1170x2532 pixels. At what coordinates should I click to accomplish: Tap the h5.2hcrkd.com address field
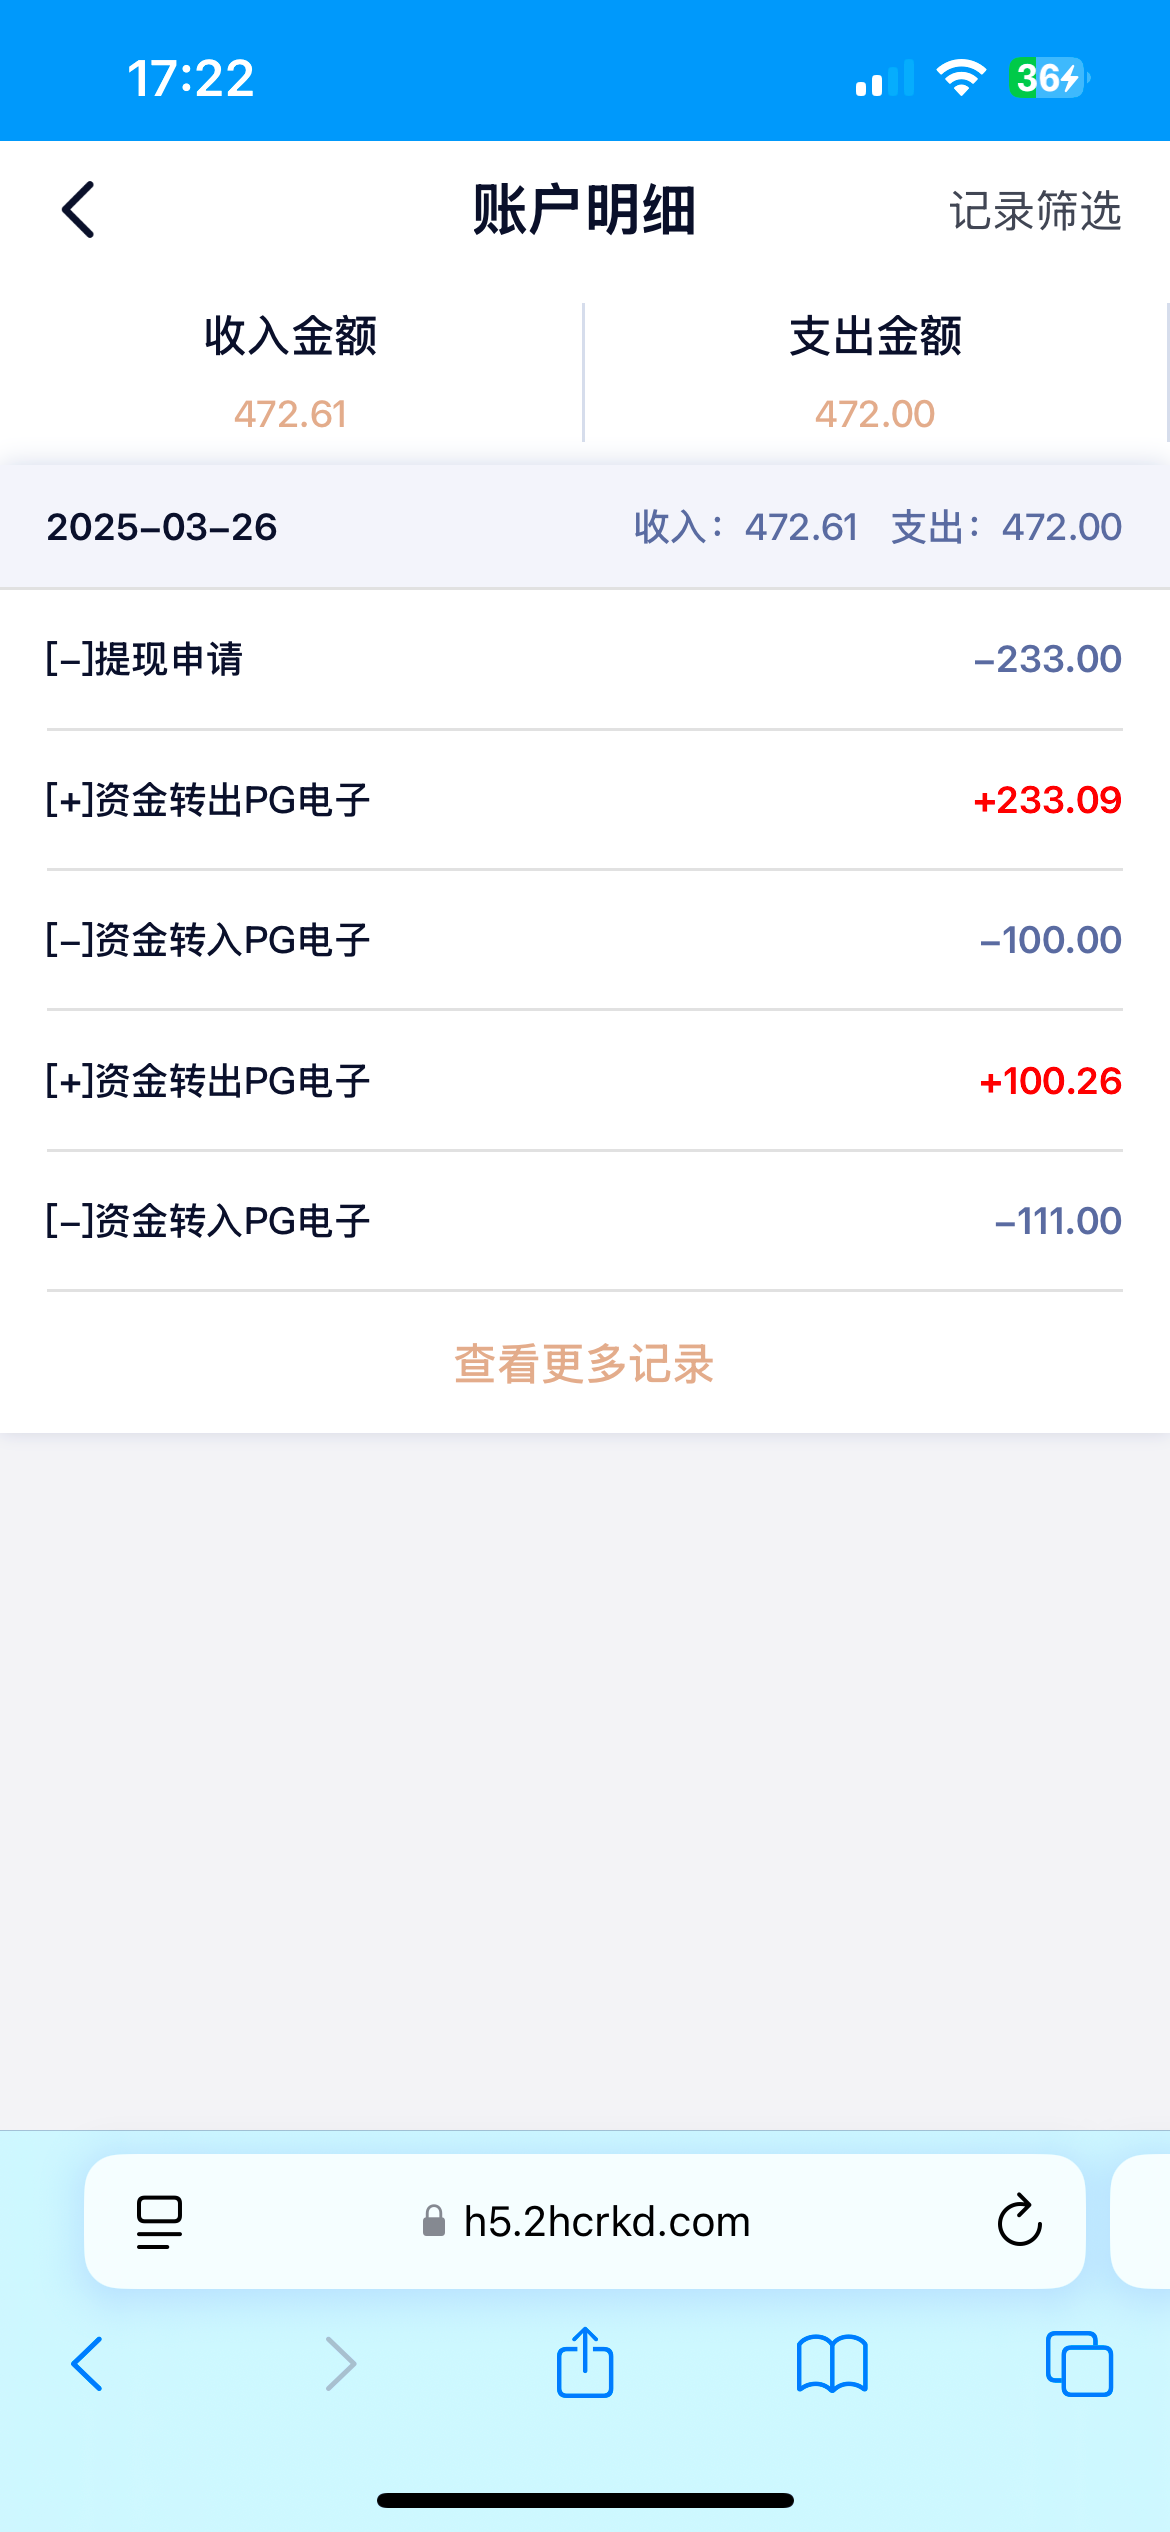pos(606,2222)
